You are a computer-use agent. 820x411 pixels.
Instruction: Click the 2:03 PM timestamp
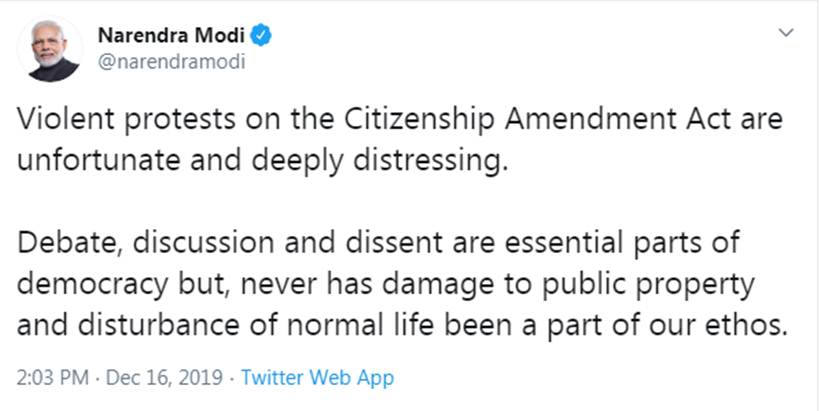click(52, 378)
